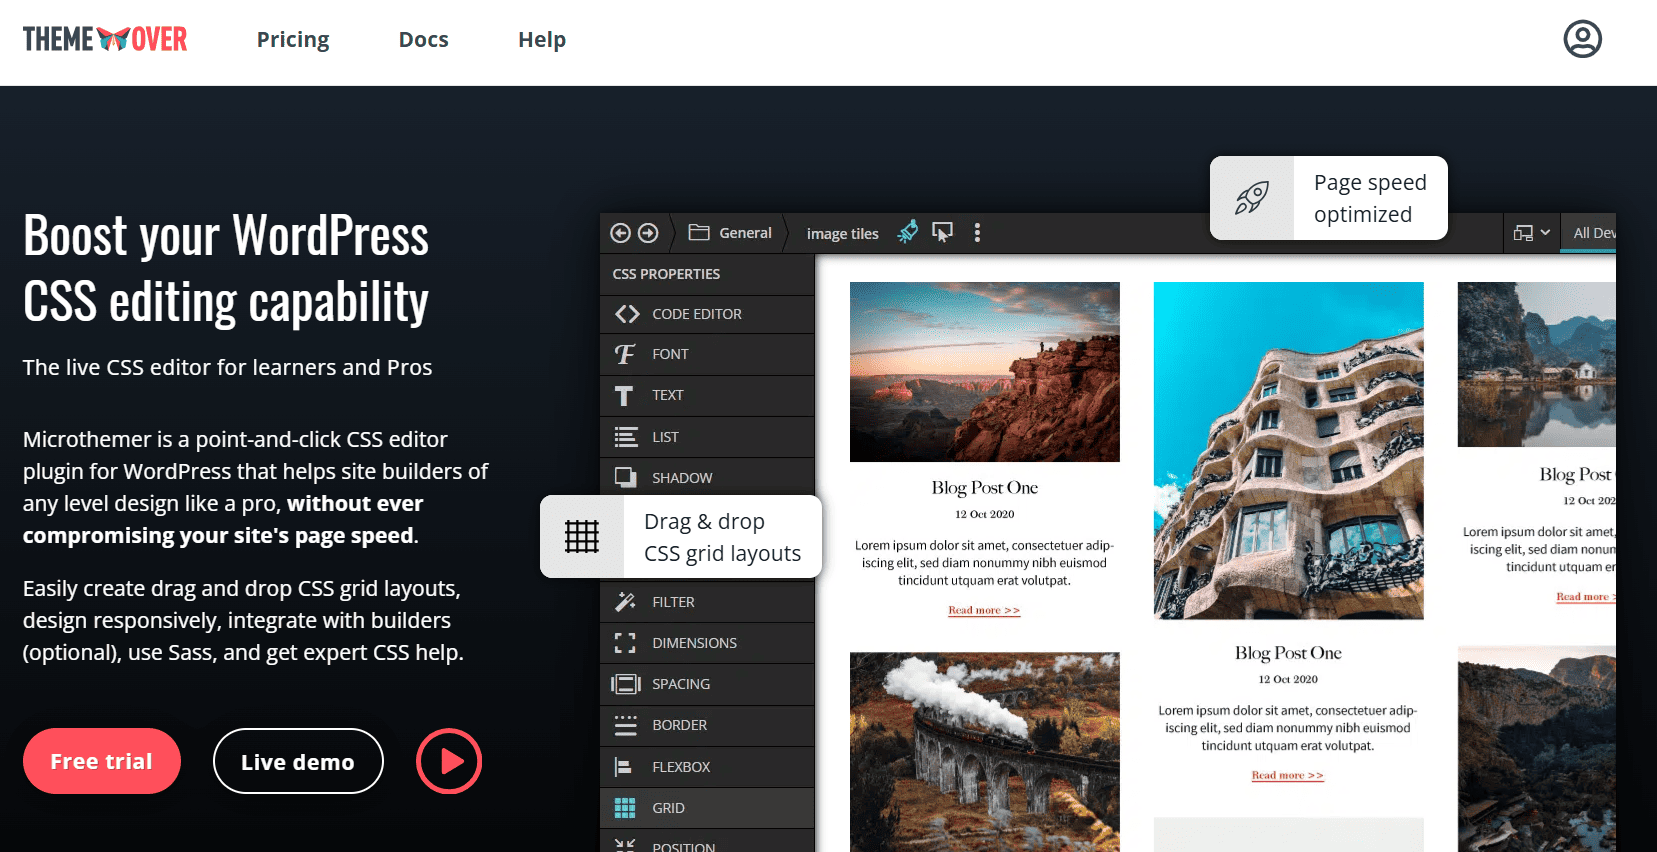Open the Help menu item
The width and height of the screenshot is (1657, 852).
tap(542, 40)
